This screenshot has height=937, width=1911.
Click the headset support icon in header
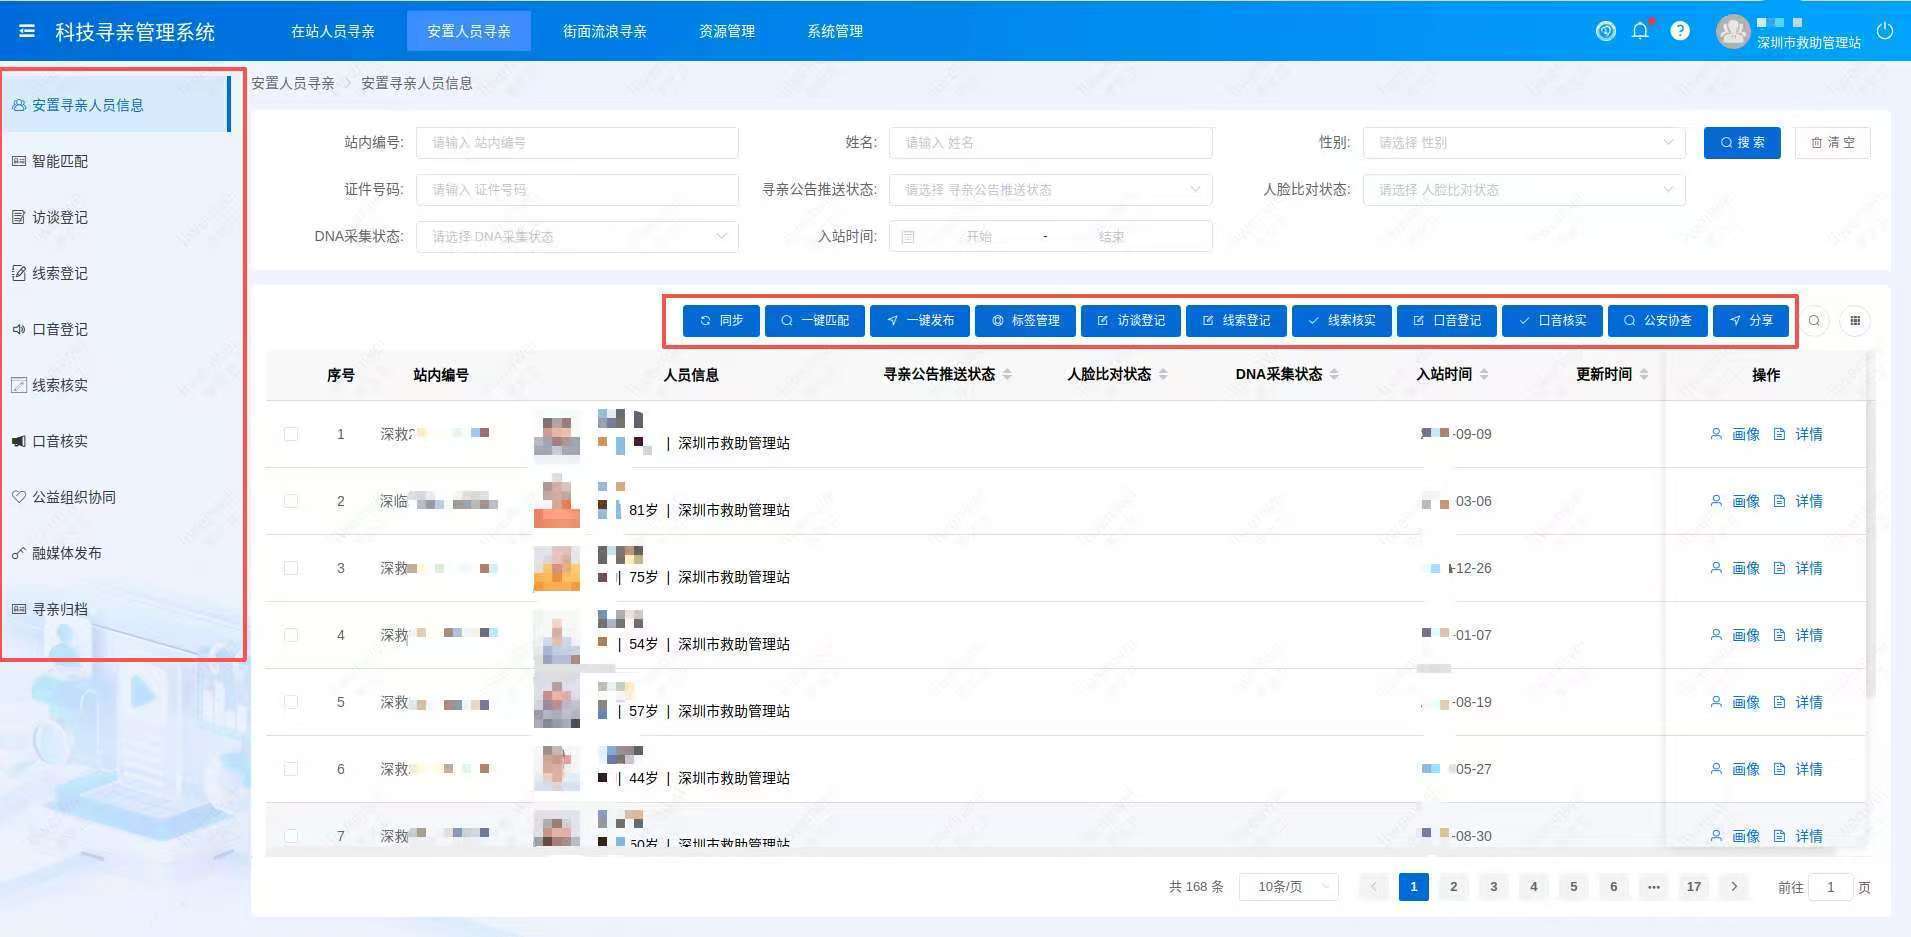tap(1605, 31)
